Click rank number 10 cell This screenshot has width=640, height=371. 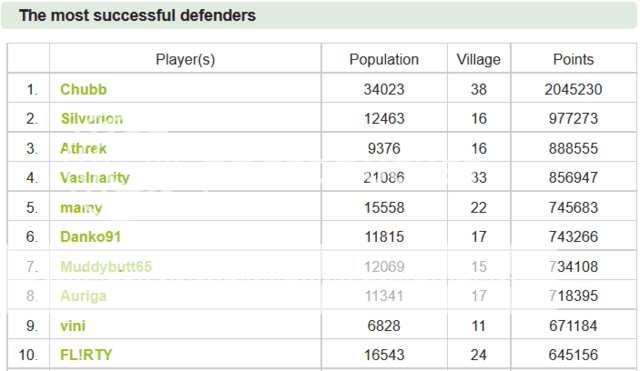pos(28,355)
